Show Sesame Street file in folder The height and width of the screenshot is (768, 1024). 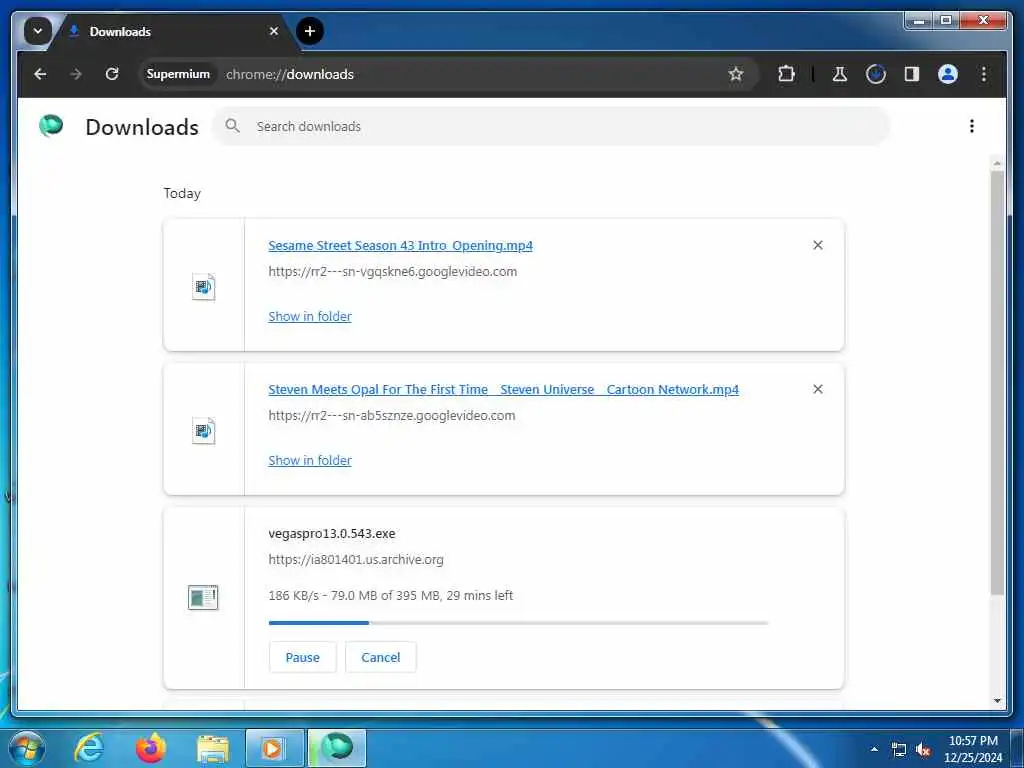pyautogui.click(x=310, y=316)
